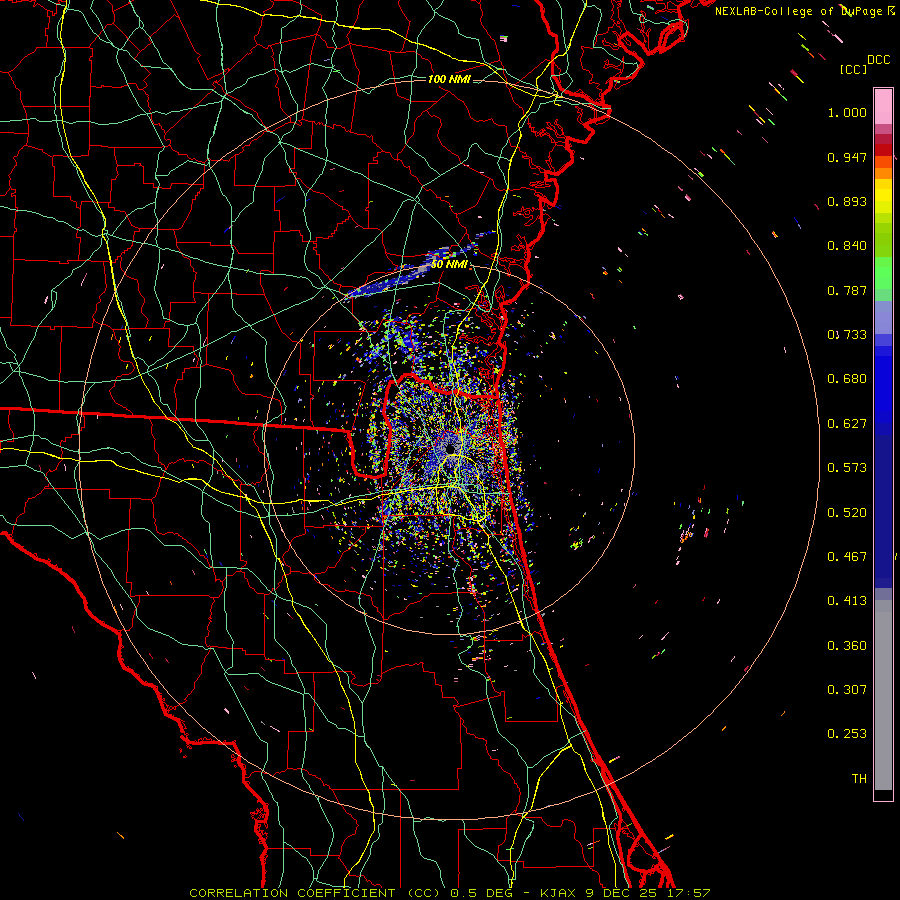
Task: Click the [CC] units label
Action: tap(853, 69)
